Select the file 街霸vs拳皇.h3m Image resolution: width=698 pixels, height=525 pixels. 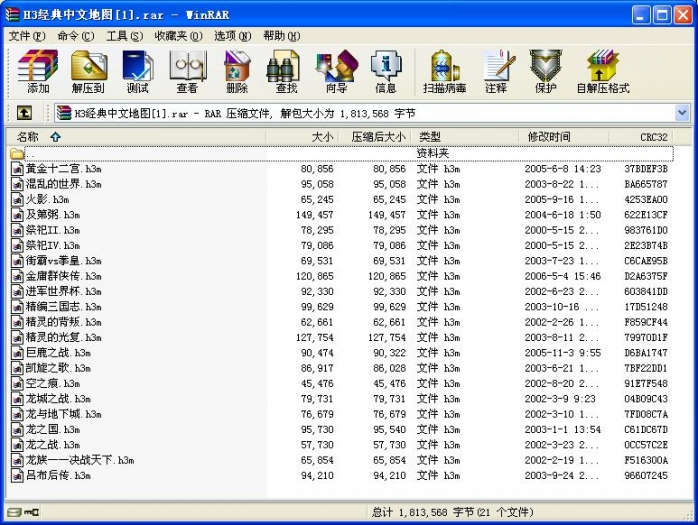[64, 261]
